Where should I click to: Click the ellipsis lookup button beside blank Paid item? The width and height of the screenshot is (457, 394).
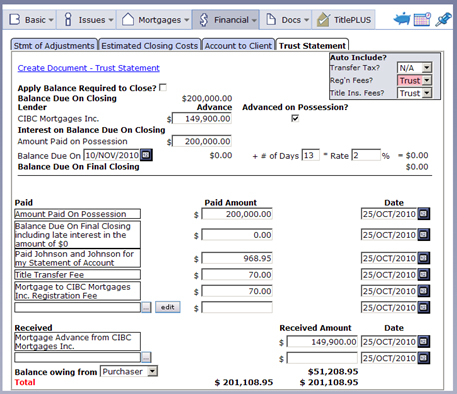click(x=146, y=307)
